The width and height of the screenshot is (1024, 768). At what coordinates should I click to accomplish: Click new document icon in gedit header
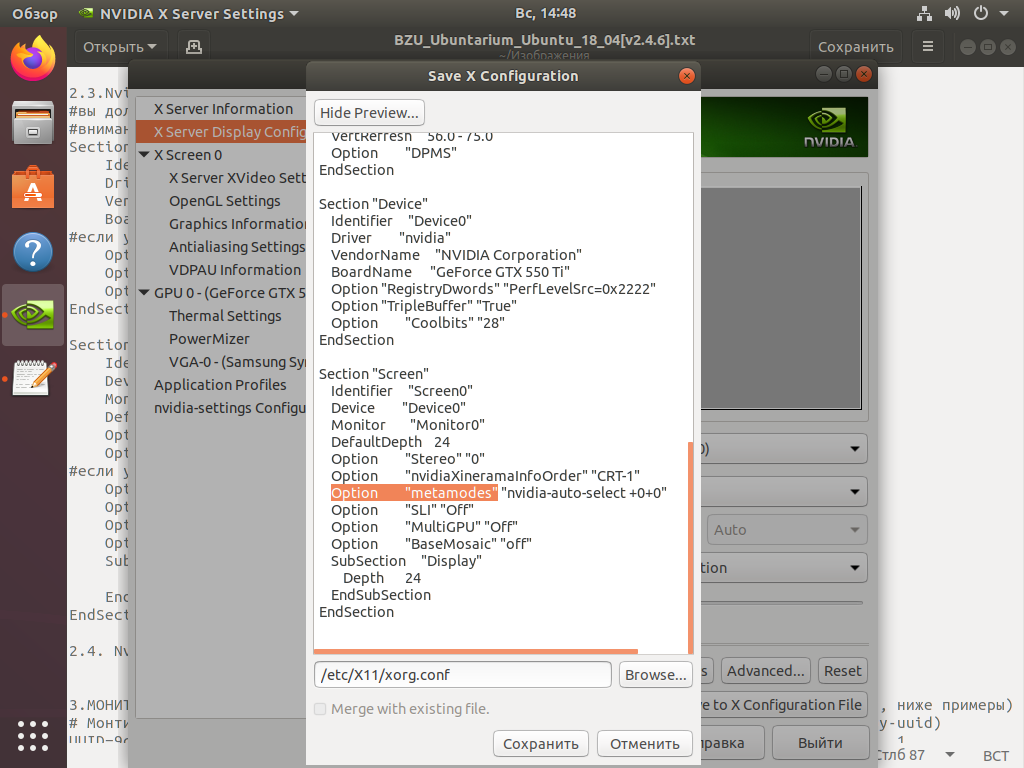click(194, 47)
